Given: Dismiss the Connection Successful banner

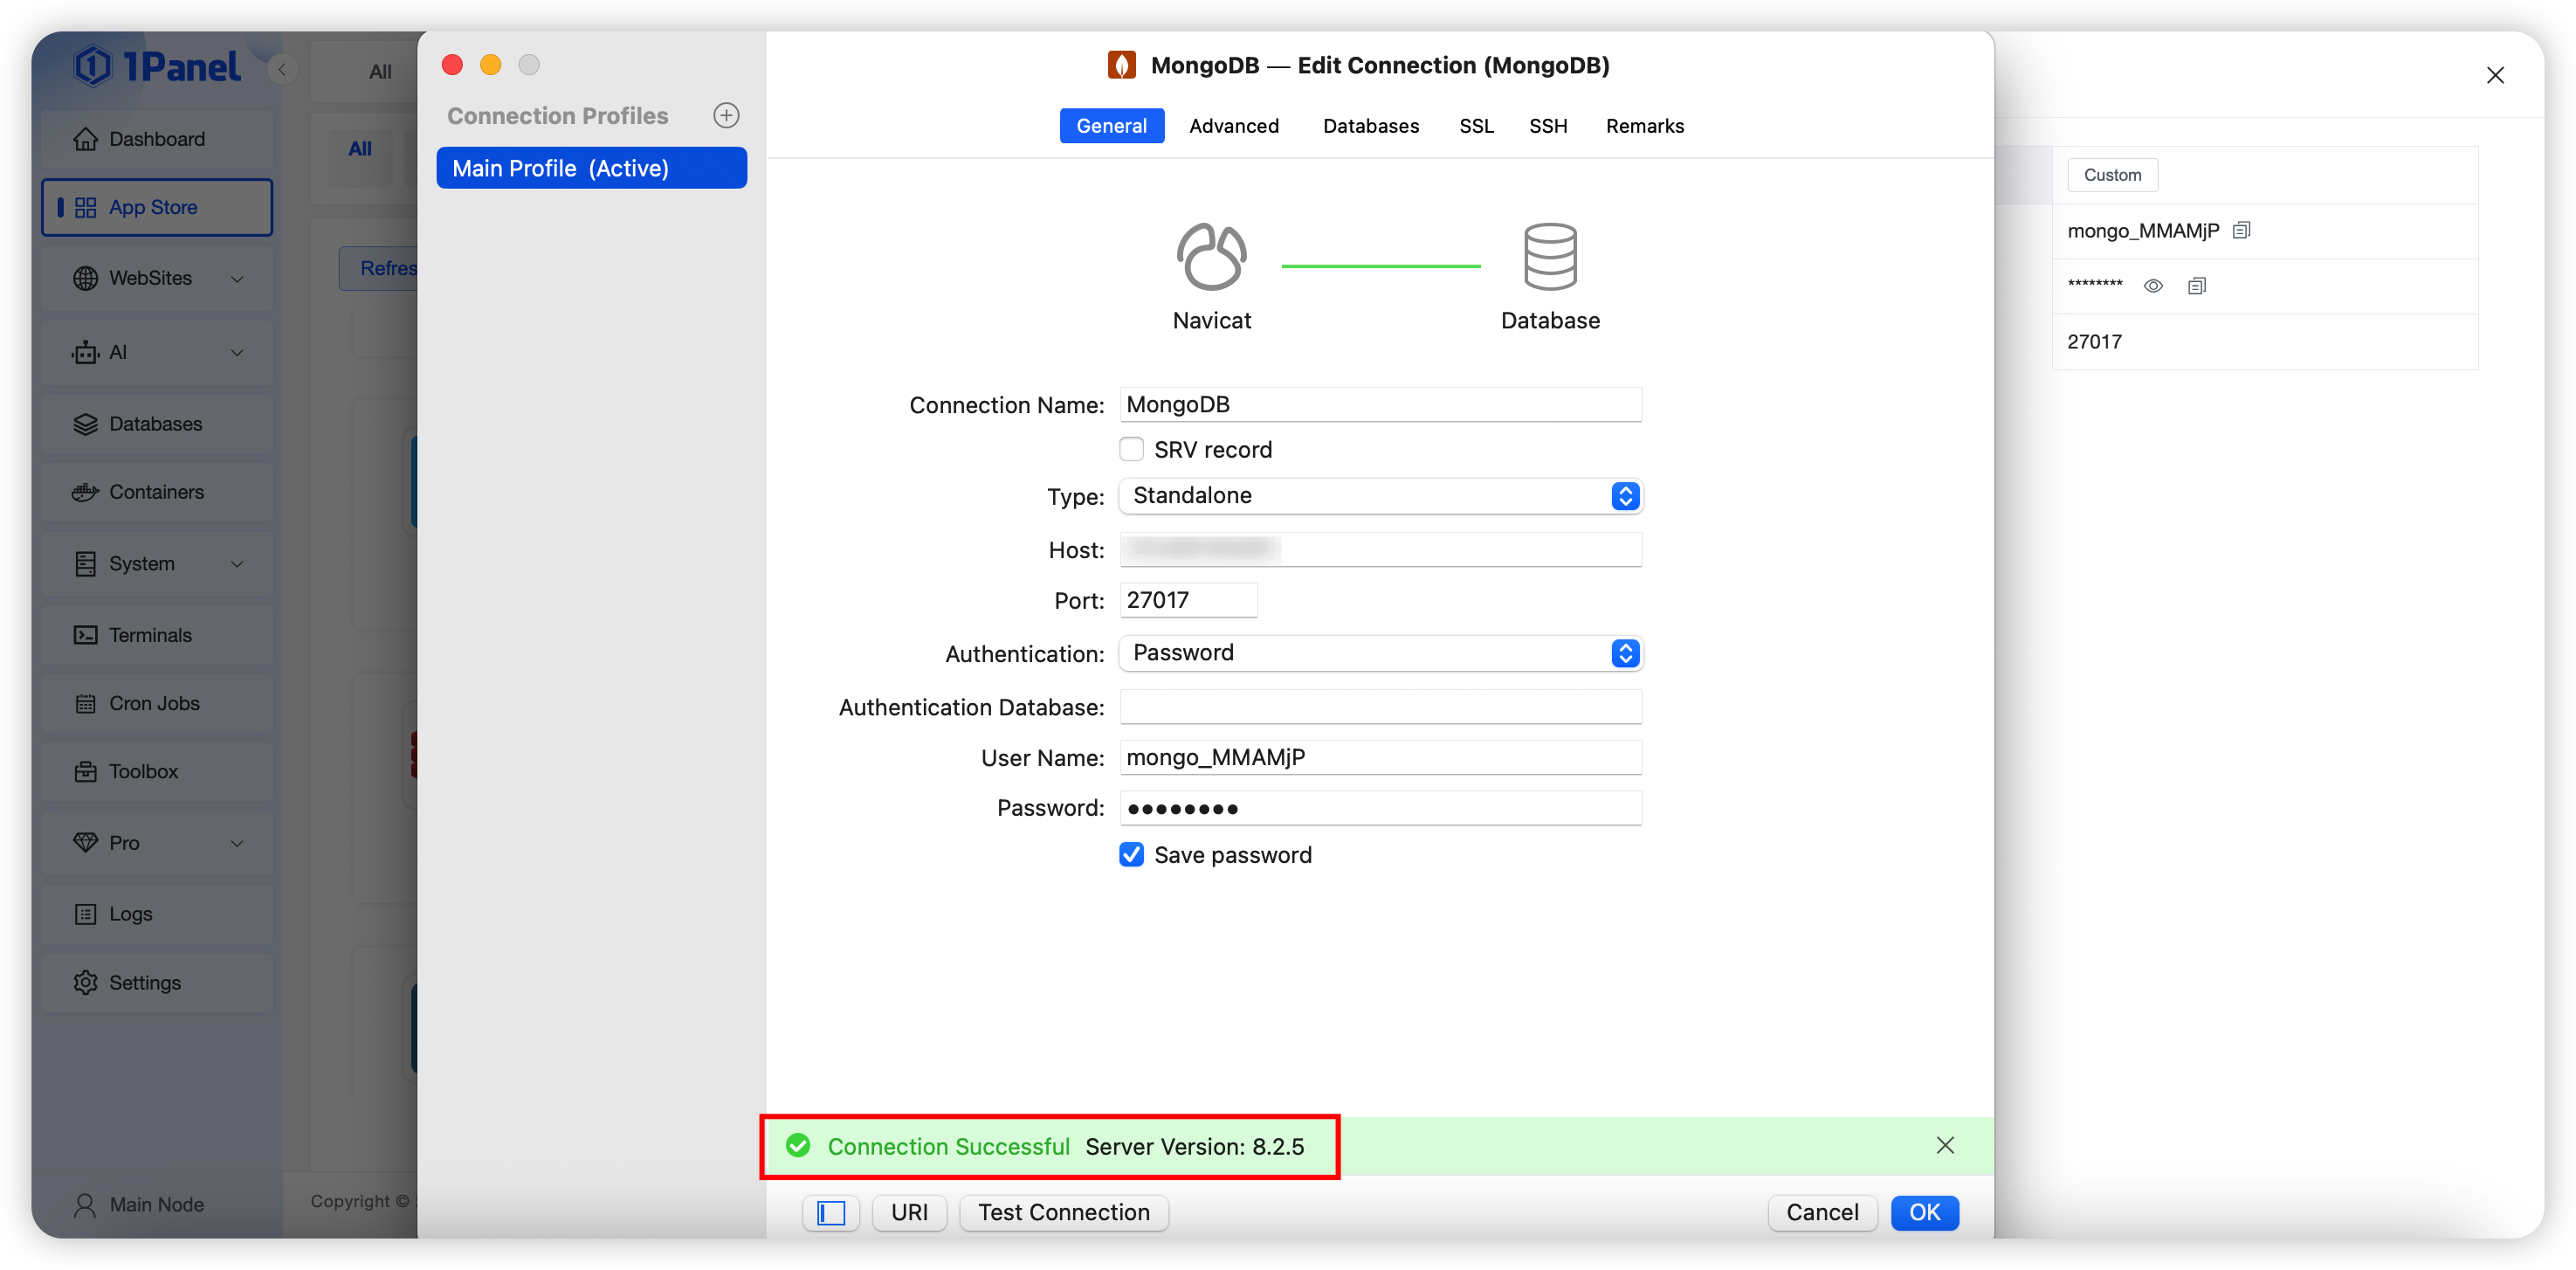Looking at the screenshot, I should [x=1944, y=1145].
